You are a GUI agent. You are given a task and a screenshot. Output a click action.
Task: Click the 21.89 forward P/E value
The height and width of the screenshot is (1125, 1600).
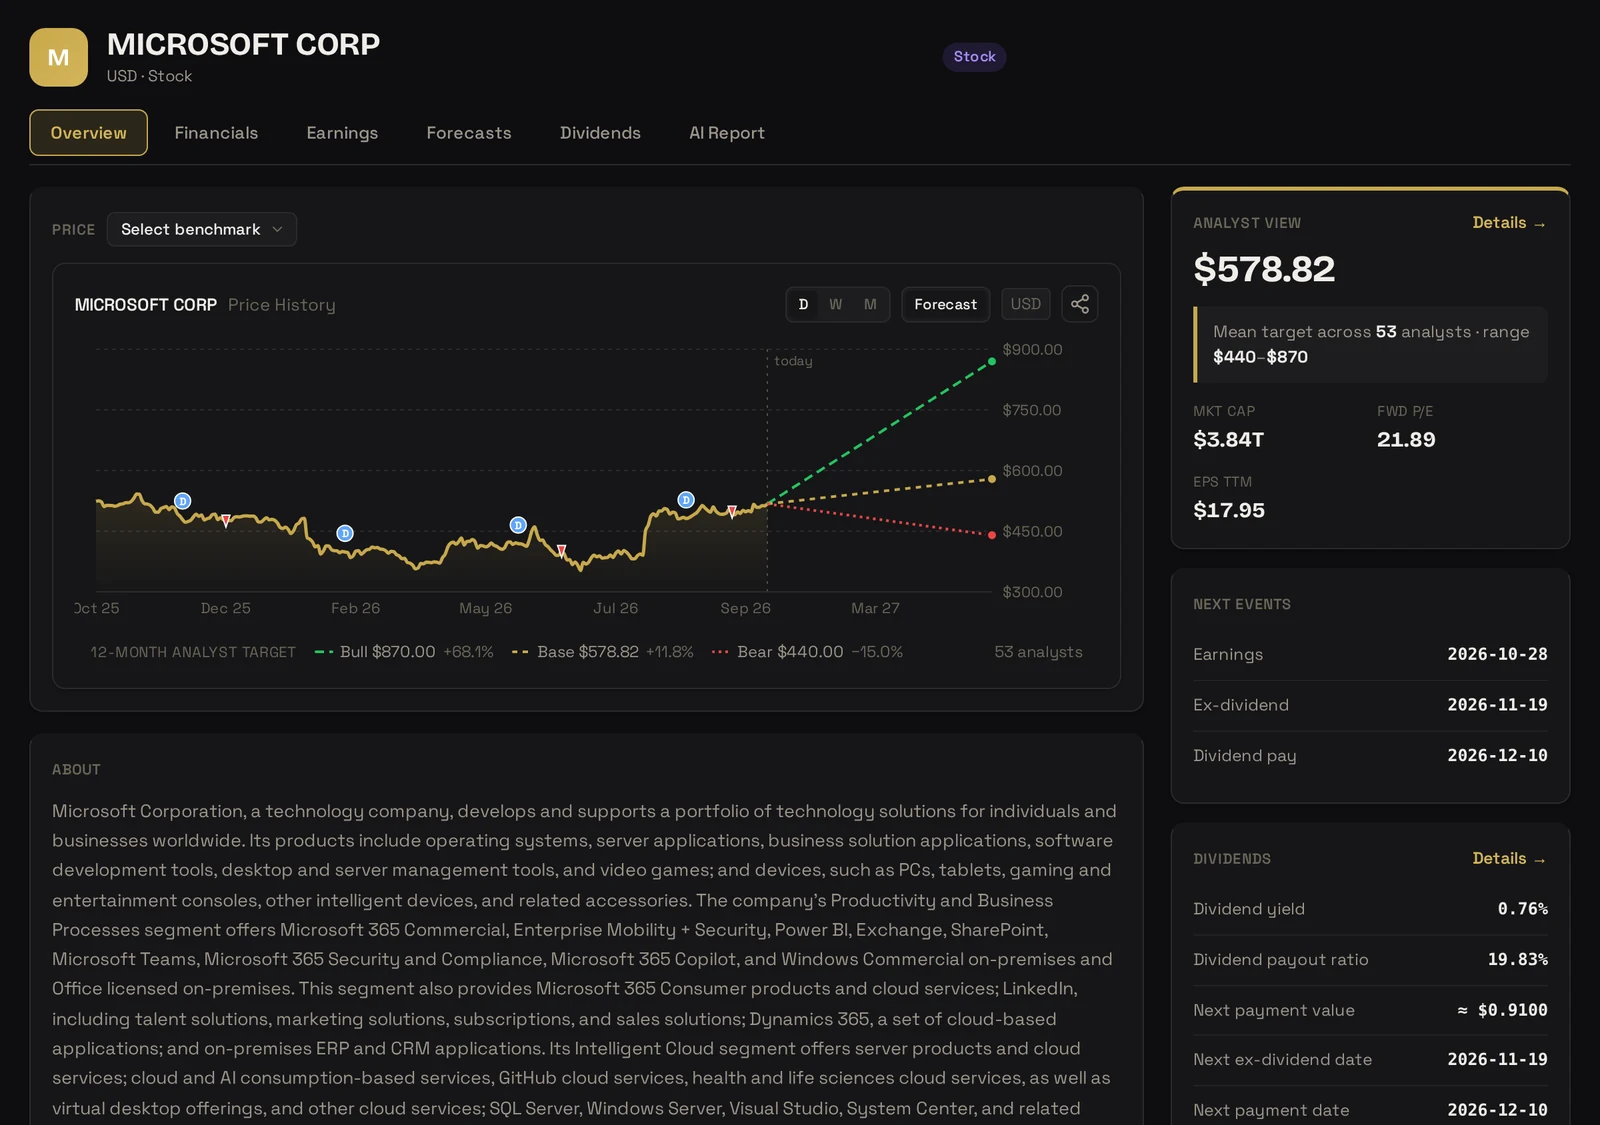pos(1406,440)
